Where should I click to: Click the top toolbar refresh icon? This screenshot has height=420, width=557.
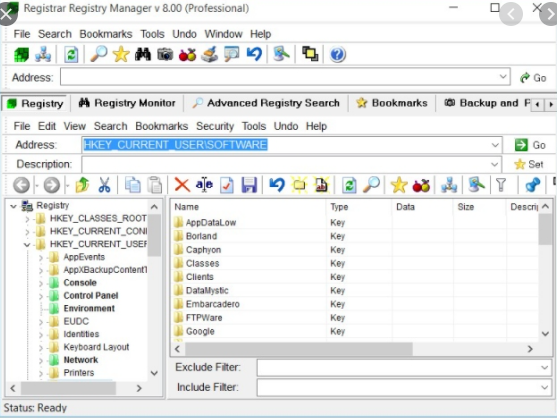71,55
